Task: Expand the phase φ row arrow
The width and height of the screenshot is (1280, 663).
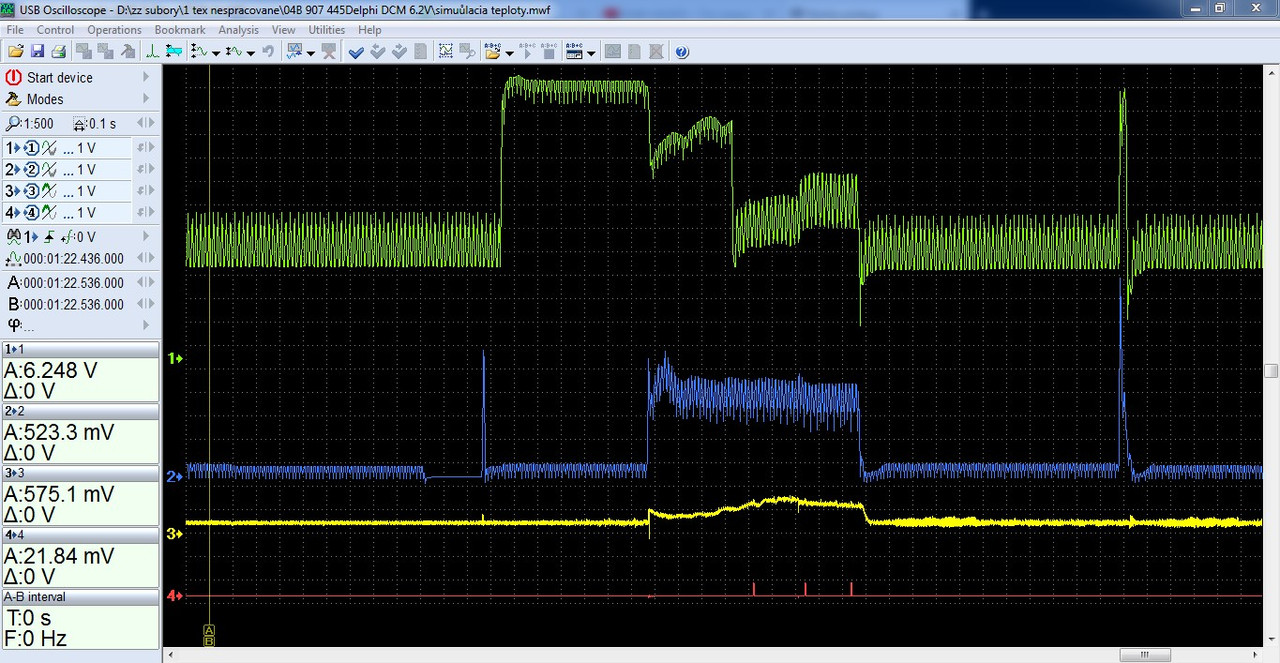Action: (146, 325)
